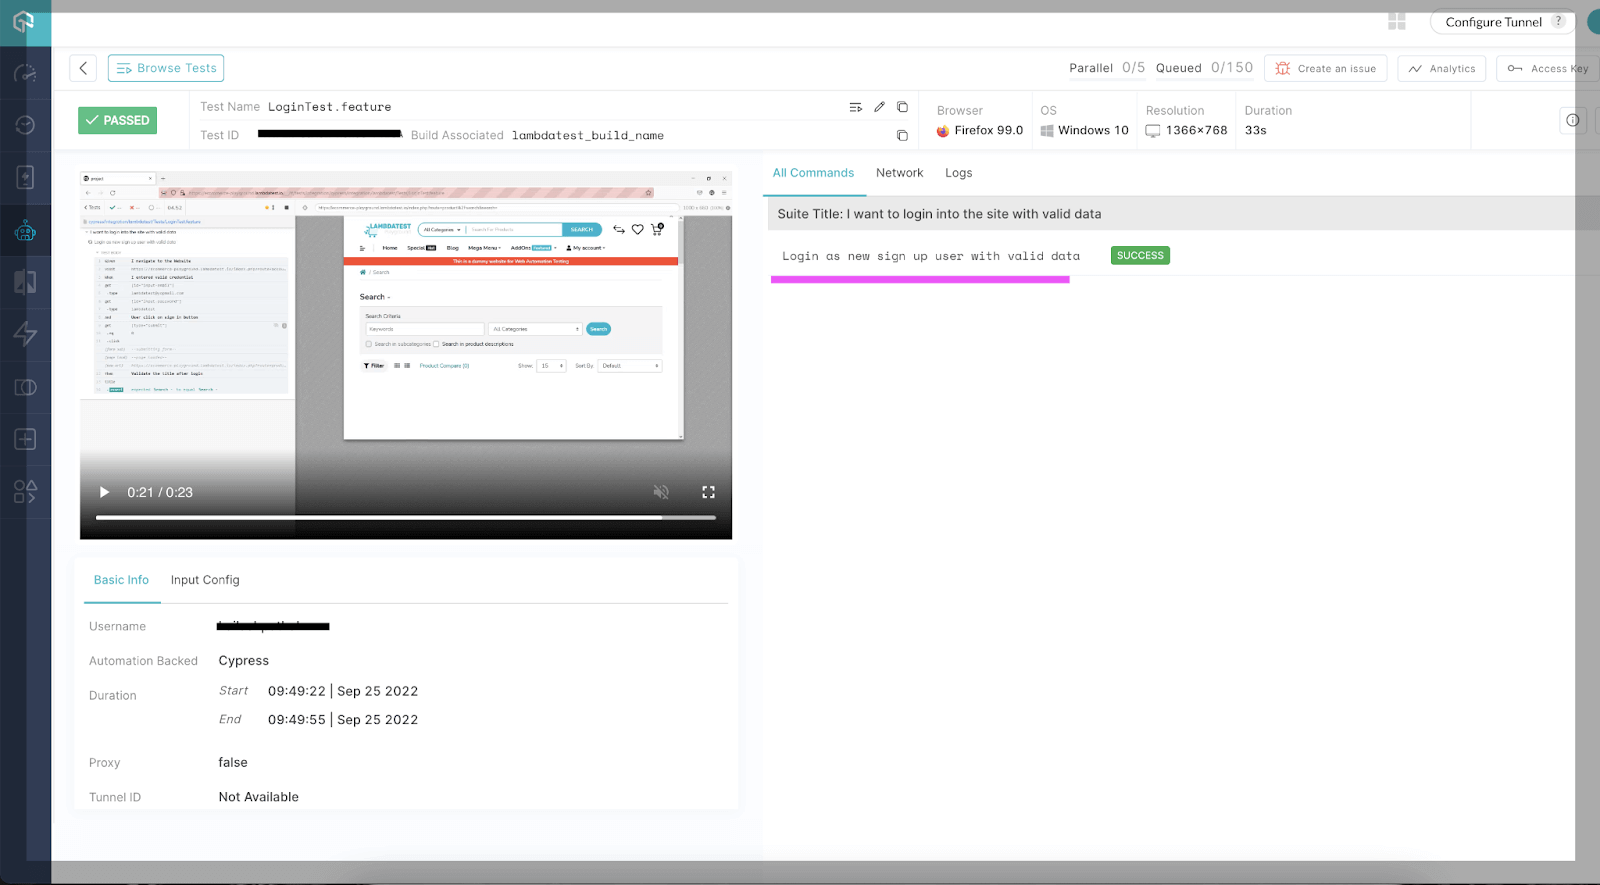This screenshot has height=885, width=1600.
Task: Select the Basic Info tab
Action: point(121,580)
